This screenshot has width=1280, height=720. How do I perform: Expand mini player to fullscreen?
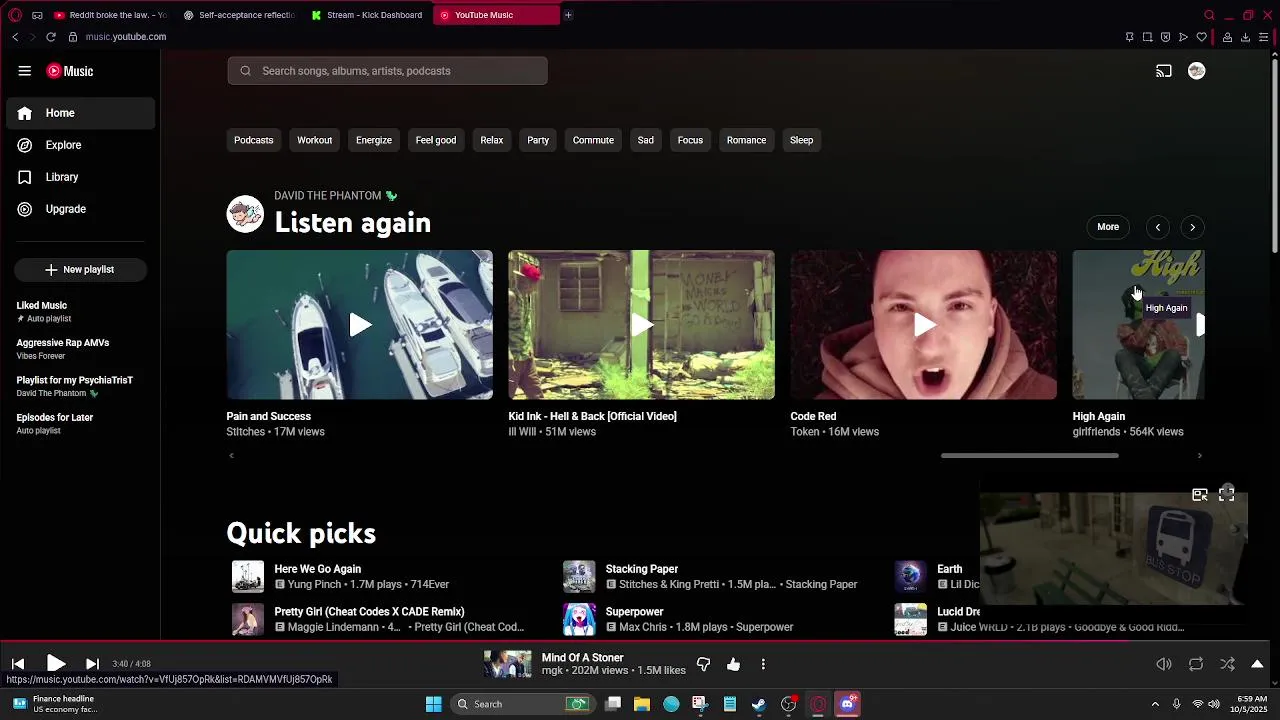pos(1227,495)
